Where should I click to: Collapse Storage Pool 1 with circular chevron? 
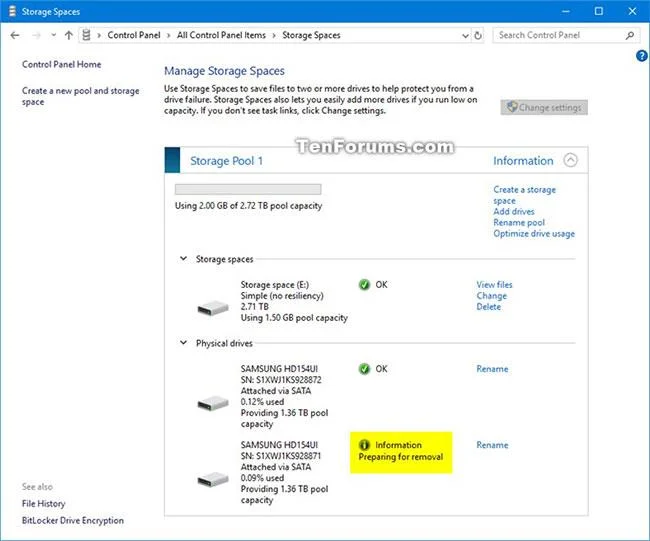pos(570,160)
